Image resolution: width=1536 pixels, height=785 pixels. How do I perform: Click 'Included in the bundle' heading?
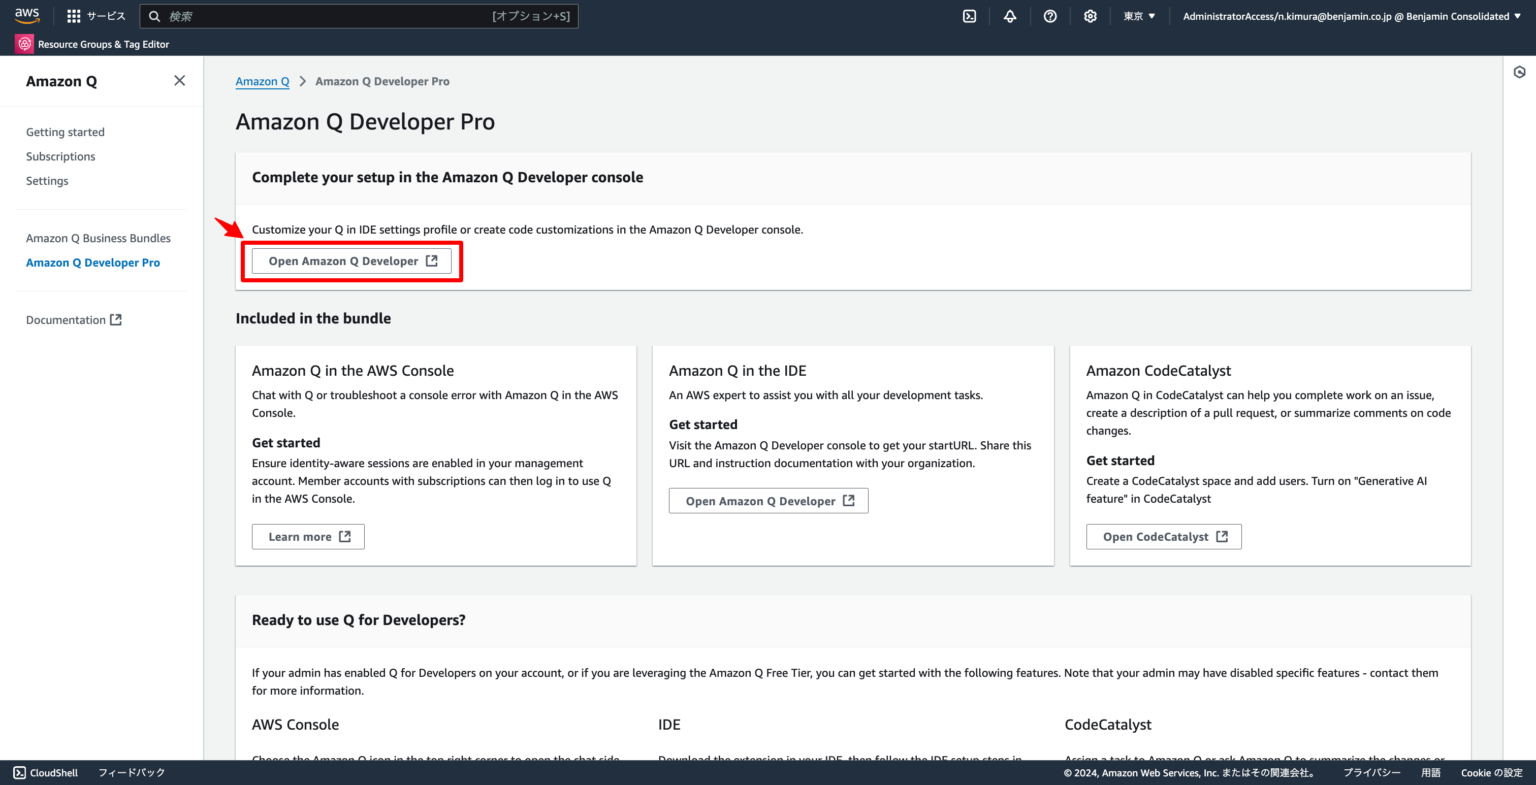(x=313, y=318)
